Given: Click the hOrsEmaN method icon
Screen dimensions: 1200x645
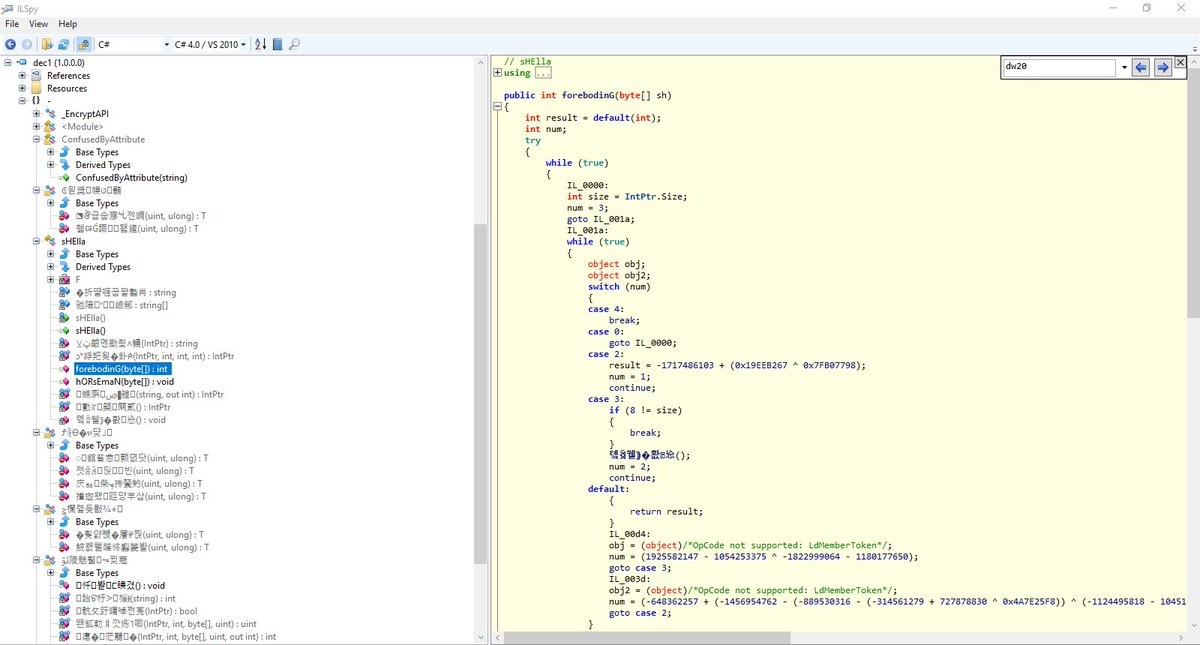Looking at the screenshot, I should [x=65, y=382].
